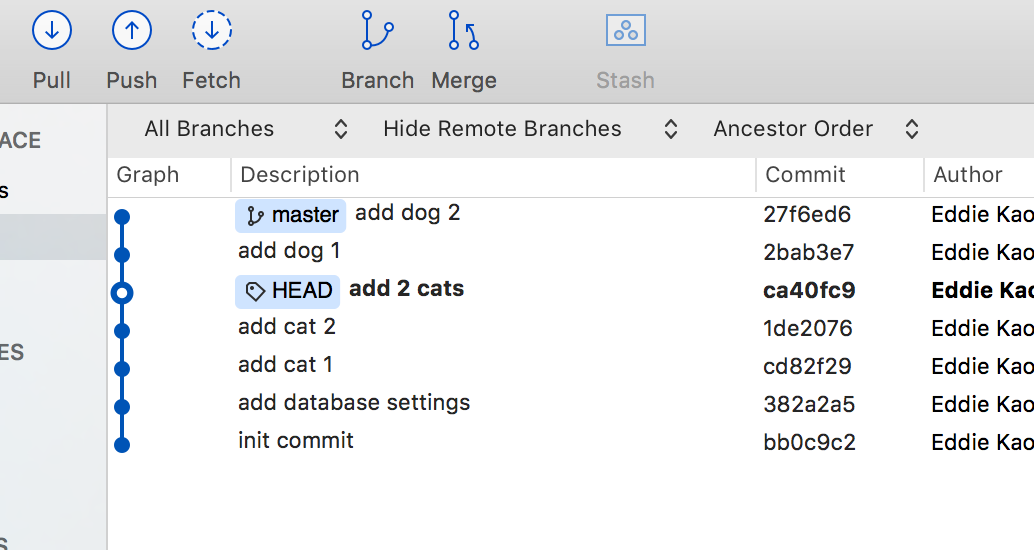Open the All Branches dropdown

pyautogui.click(x=246, y=129)
